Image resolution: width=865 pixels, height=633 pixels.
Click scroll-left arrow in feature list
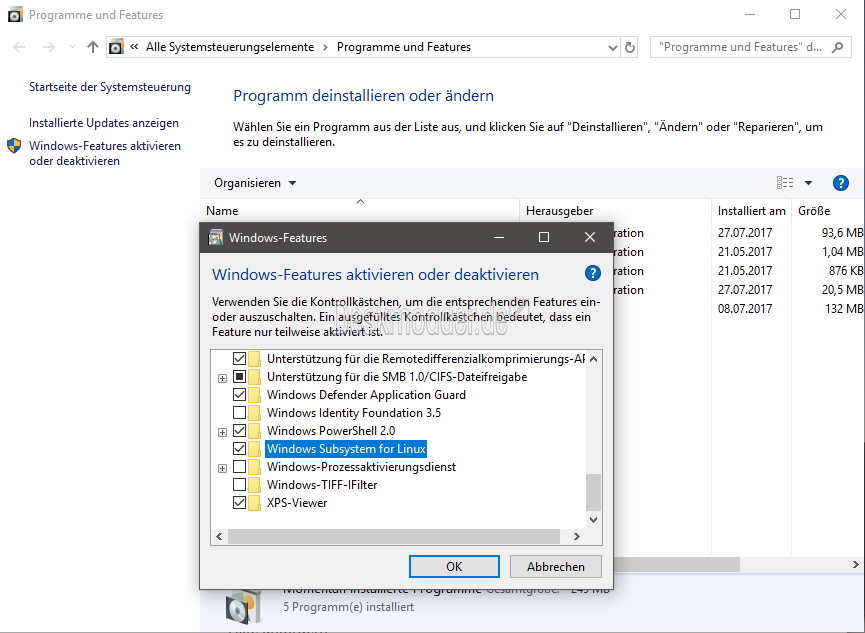point(219,536)
